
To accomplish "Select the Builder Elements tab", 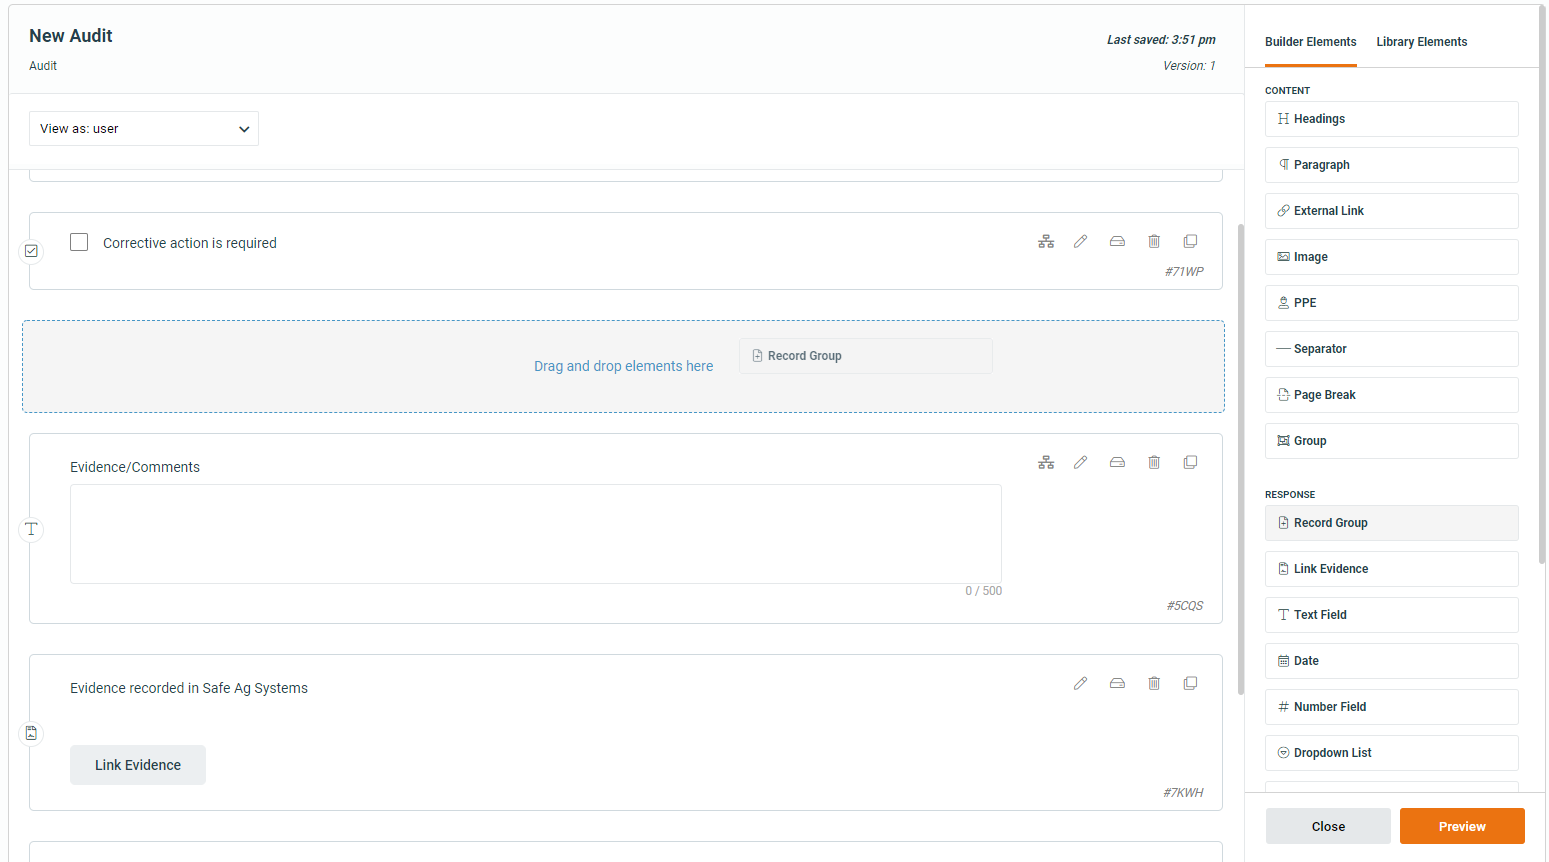I will (x=1310, y=41).
